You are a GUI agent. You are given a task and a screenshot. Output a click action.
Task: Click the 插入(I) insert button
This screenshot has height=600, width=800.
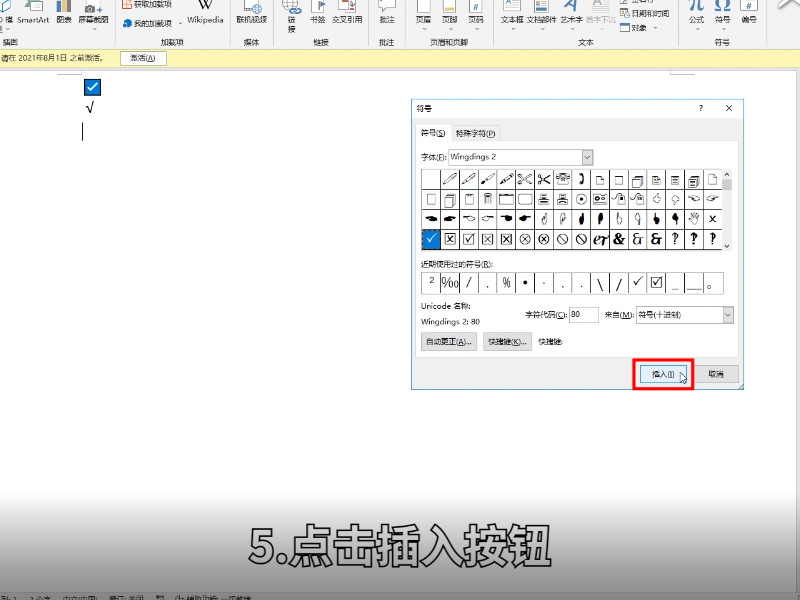click(663, 374)
